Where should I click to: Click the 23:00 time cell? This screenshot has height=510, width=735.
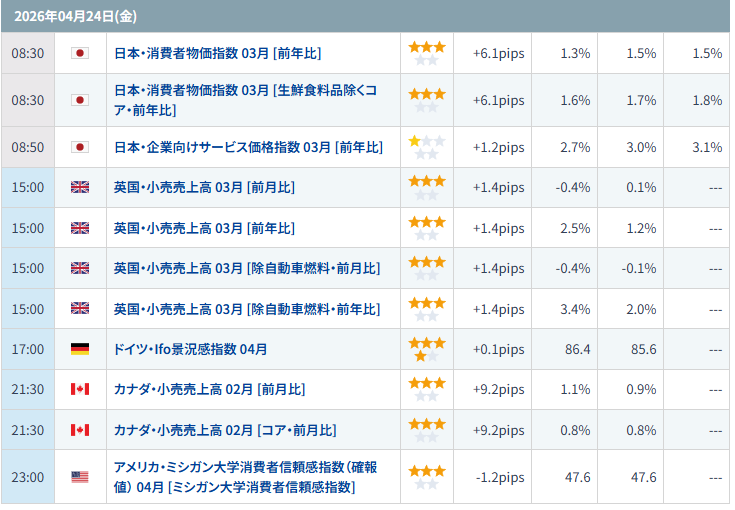[27, 477]
